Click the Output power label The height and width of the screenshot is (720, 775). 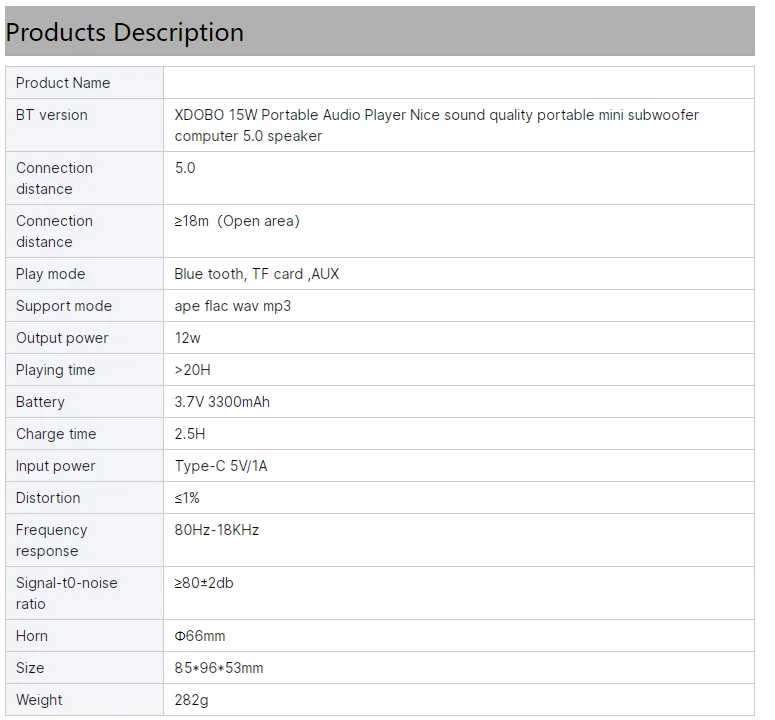62,338
